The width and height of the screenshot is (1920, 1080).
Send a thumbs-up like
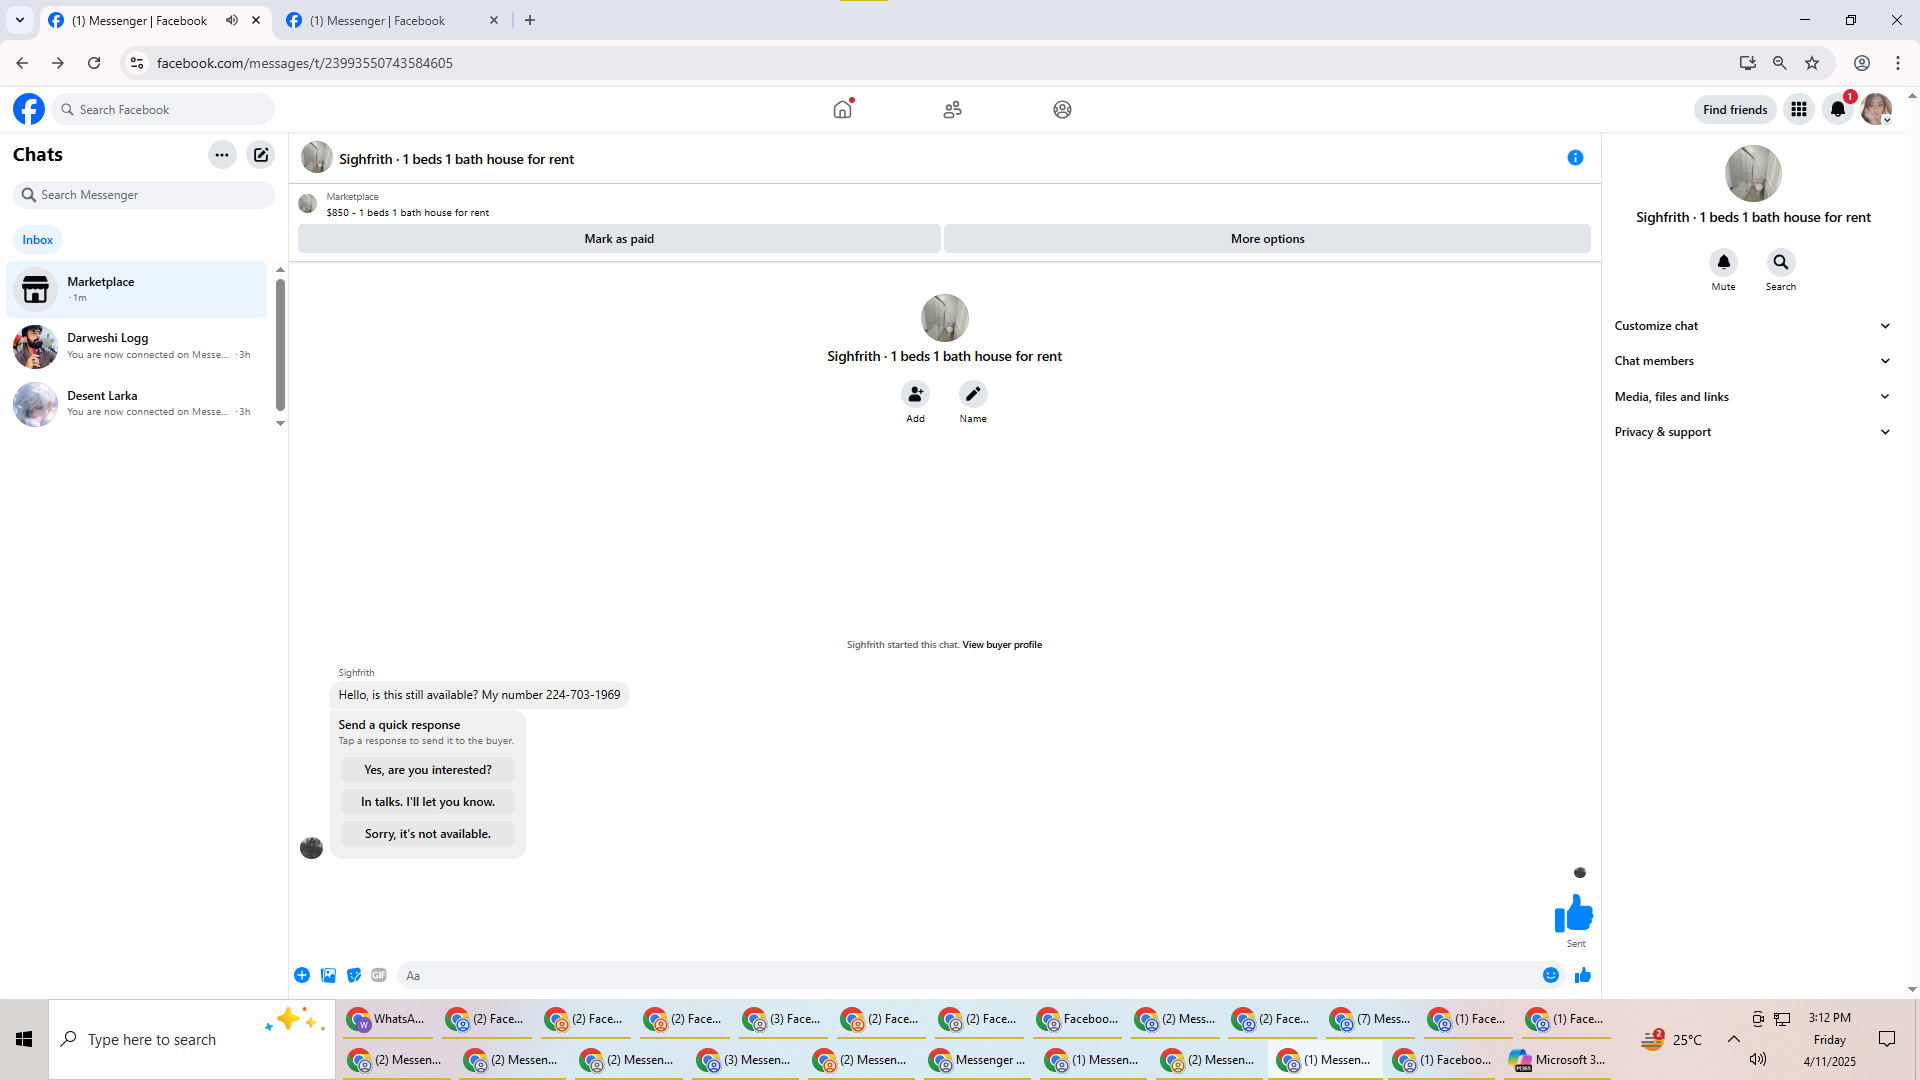tap(1583, 975)
